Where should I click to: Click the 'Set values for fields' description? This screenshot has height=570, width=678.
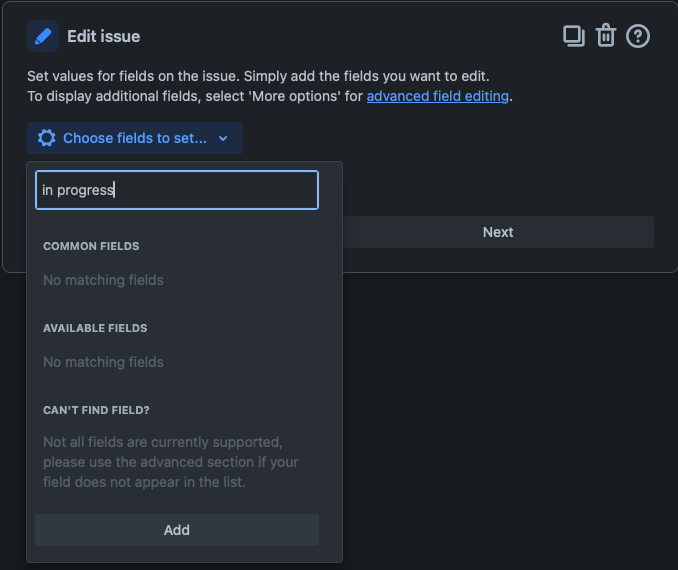[258, 76]
